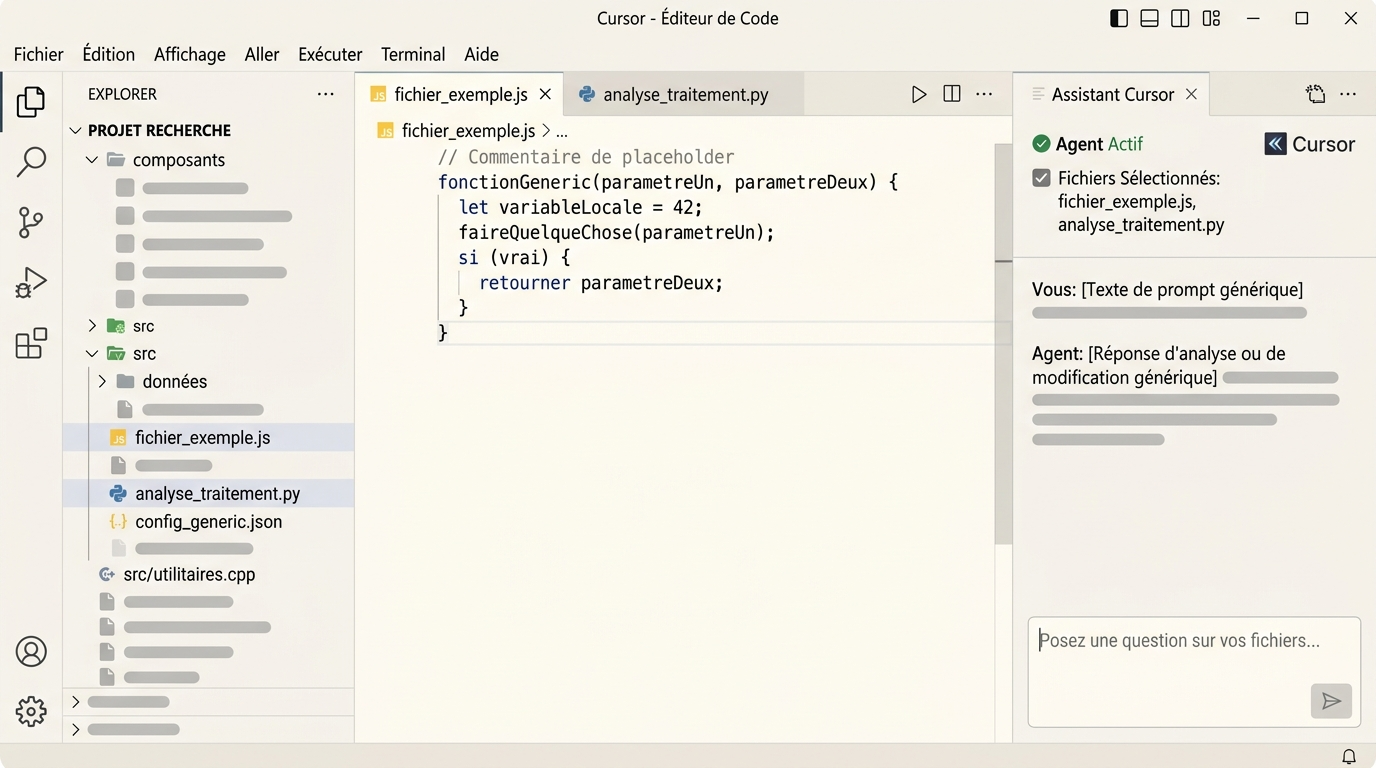The width and height of the screenshot is (1376, 768).
Task: Open the Terminal menu
Action: click(413, 54)
